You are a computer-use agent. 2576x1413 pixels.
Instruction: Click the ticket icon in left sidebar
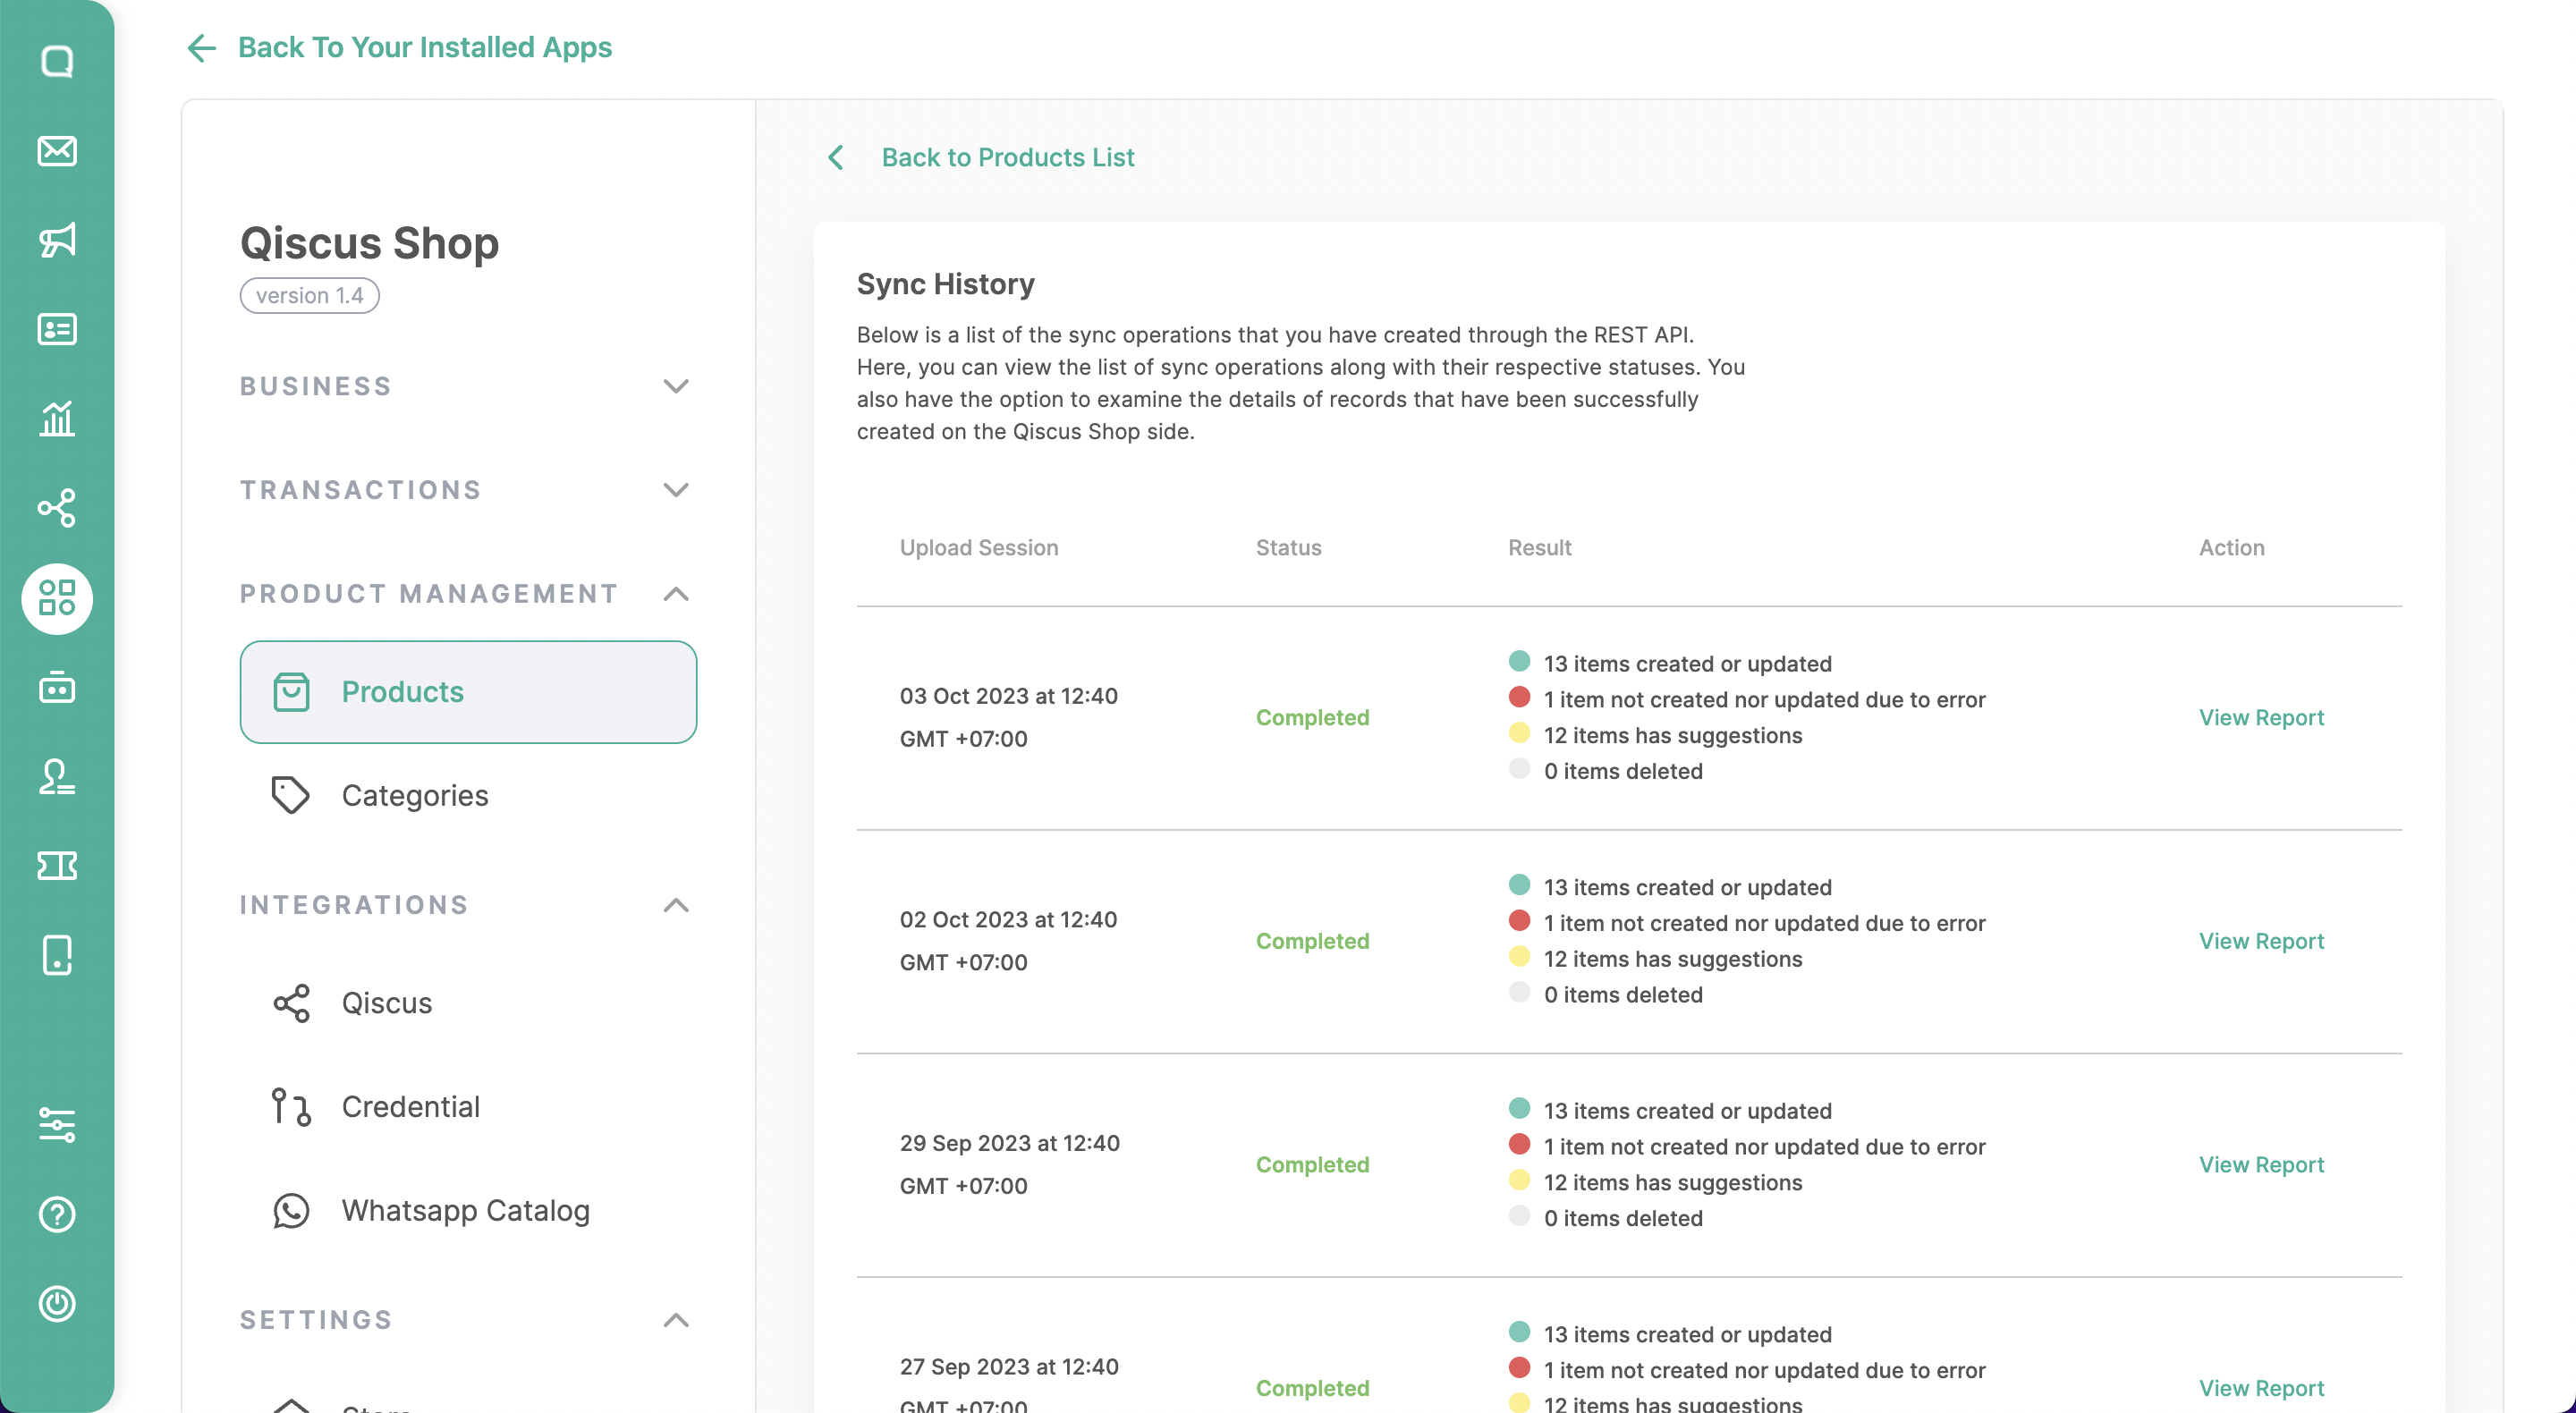(57, 866)
